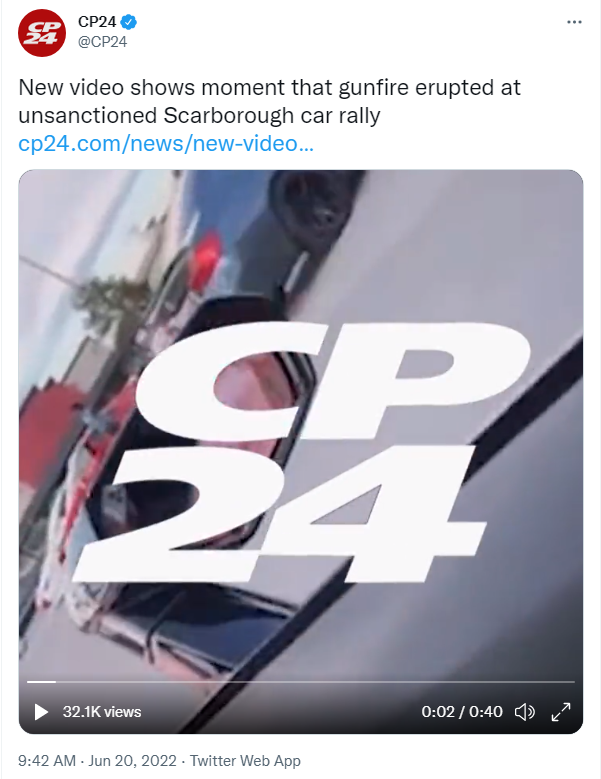Expand the video to fullscreen
Image resolution: width=601 pixels, height=779 pixels.
pos(561,711)
